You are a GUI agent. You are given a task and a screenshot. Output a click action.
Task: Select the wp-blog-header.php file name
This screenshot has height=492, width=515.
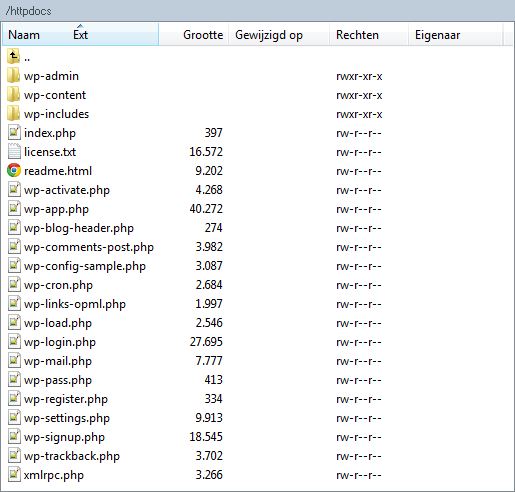pyautogui.click(x=79, y=228)
